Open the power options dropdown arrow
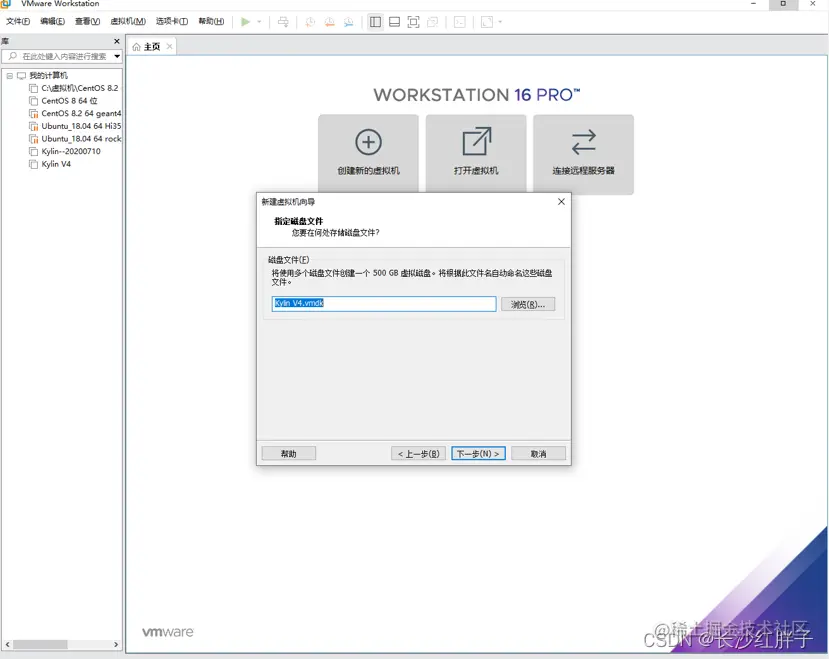This screenshot has width=829, height=659. coord(259,22)
